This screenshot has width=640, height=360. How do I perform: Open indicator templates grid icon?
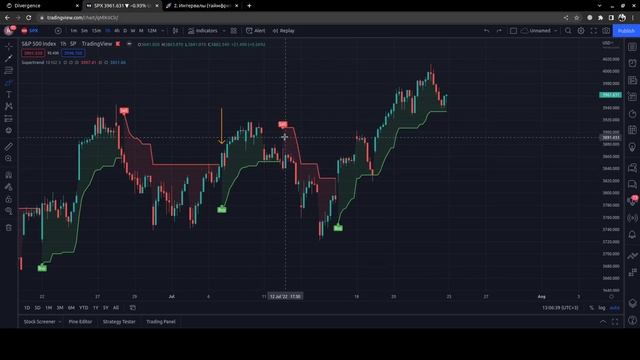tap(233, 31)
